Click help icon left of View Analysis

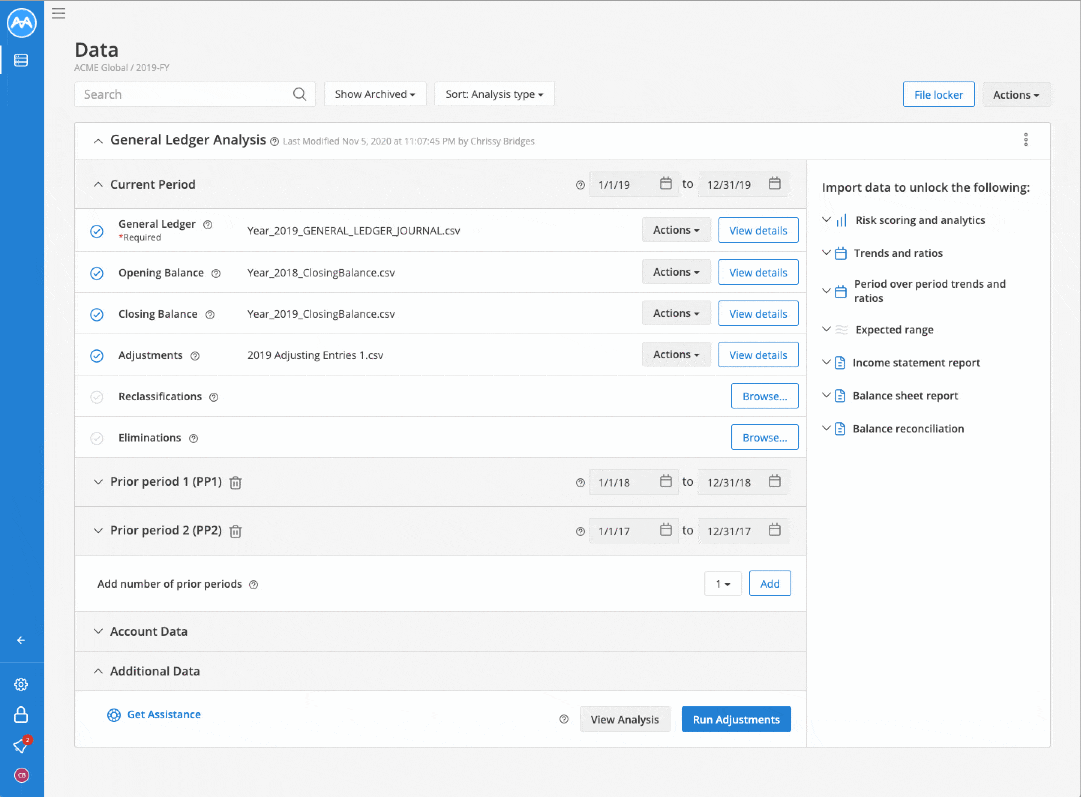564,719
